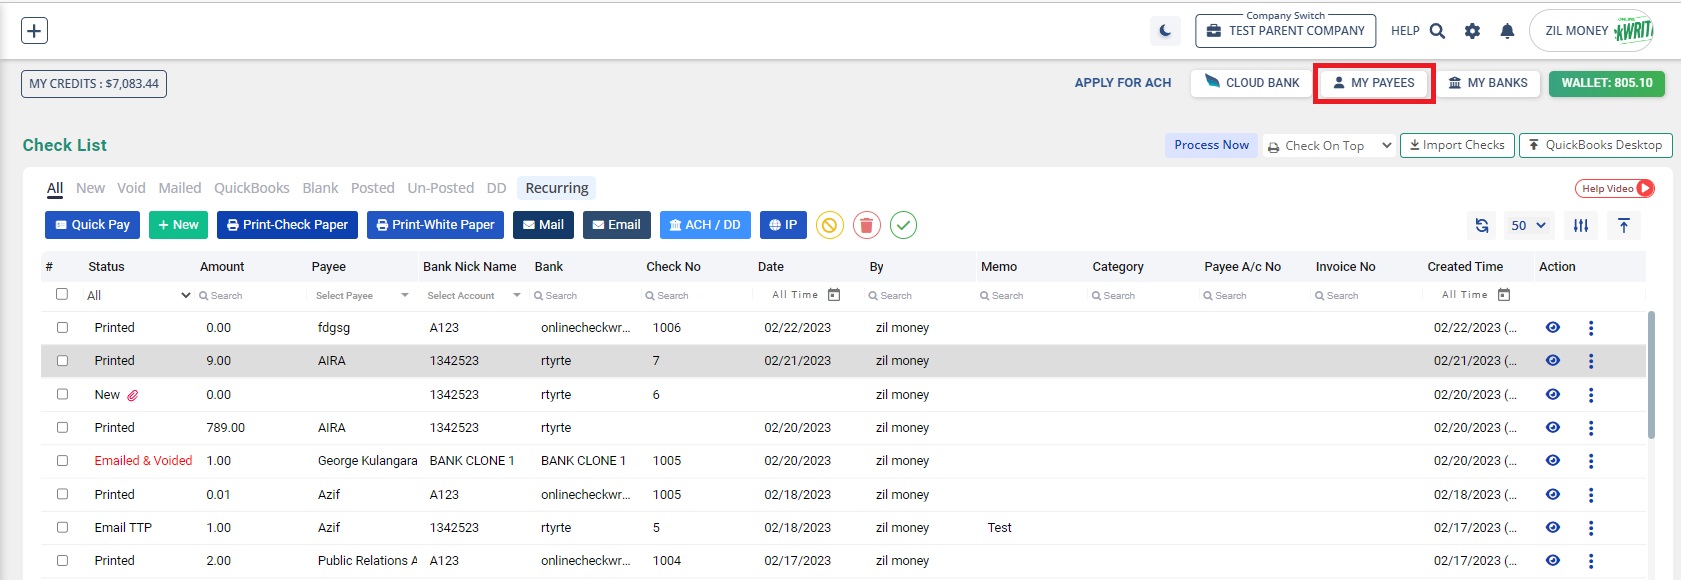
Task: Select the New filter tab
Action: (x=90, y=188)
